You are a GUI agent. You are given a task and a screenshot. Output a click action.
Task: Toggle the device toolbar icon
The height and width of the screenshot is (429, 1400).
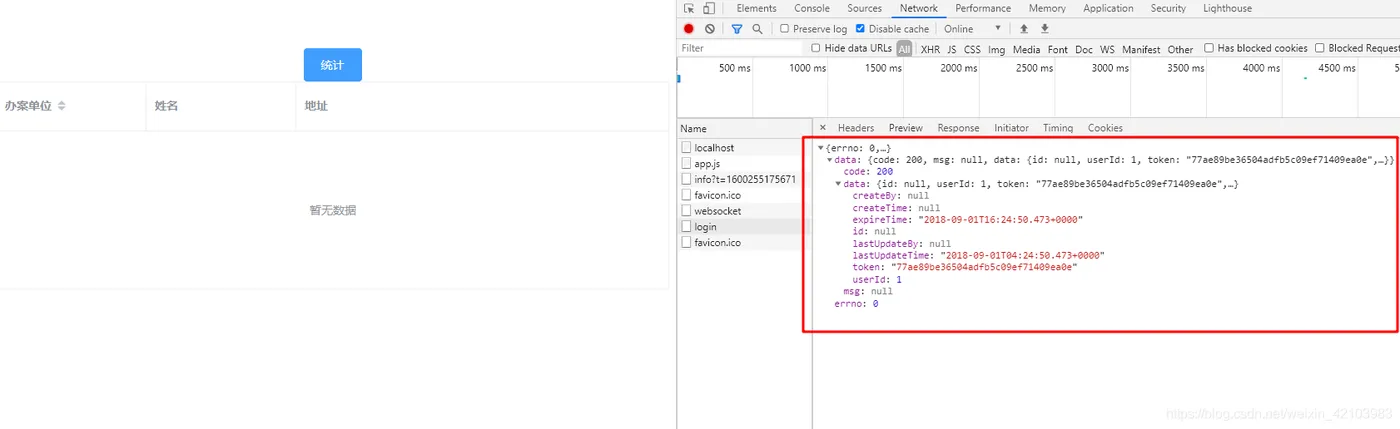tap(709, 8)
